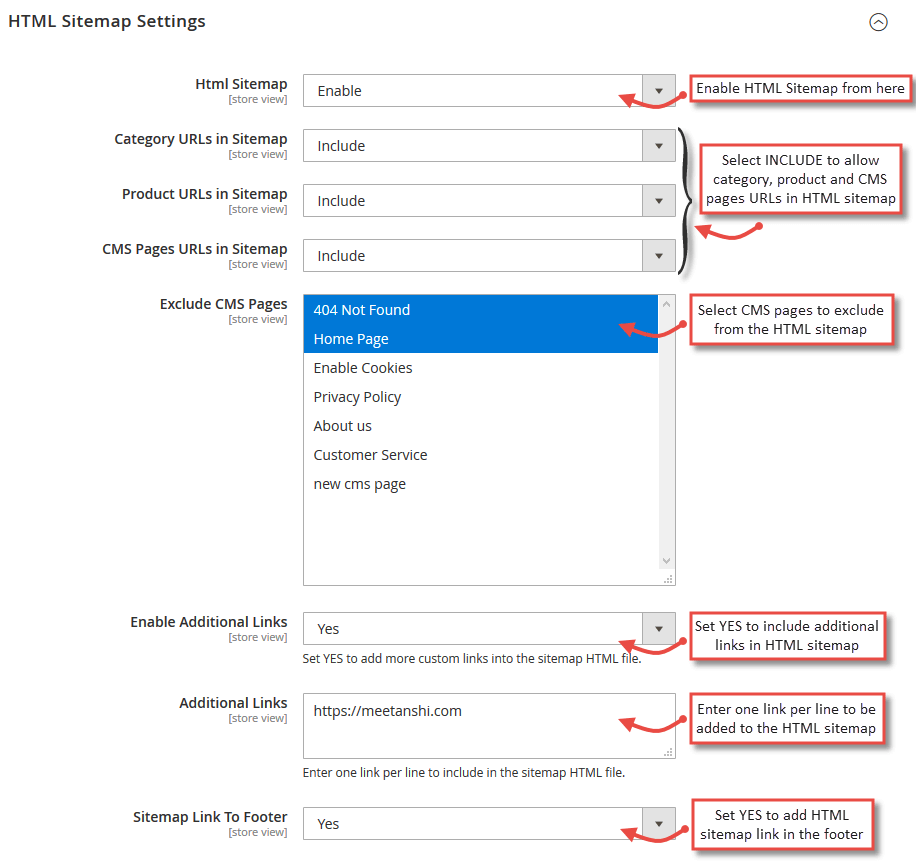This screenshot has width=916, height=862.
Task: Open the Category URLs in Sitemap dropdown
Action: (480, 145)
